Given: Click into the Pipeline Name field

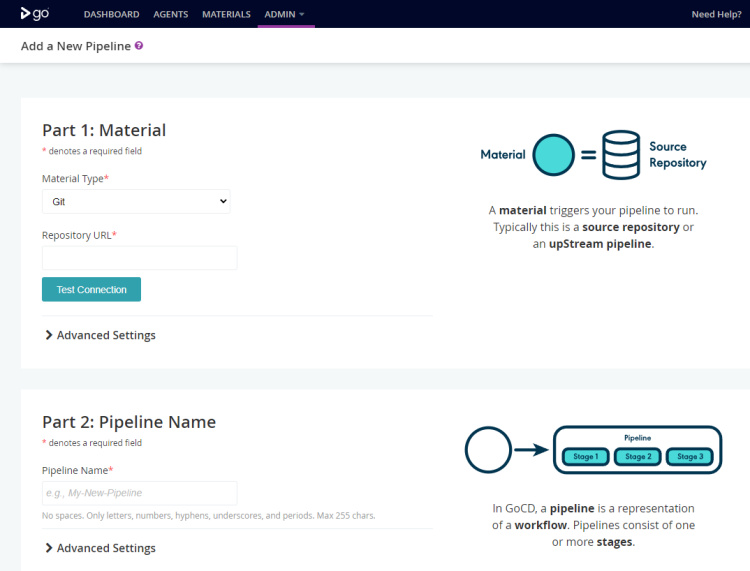Looking at the screenshot, I should (139, 493).
